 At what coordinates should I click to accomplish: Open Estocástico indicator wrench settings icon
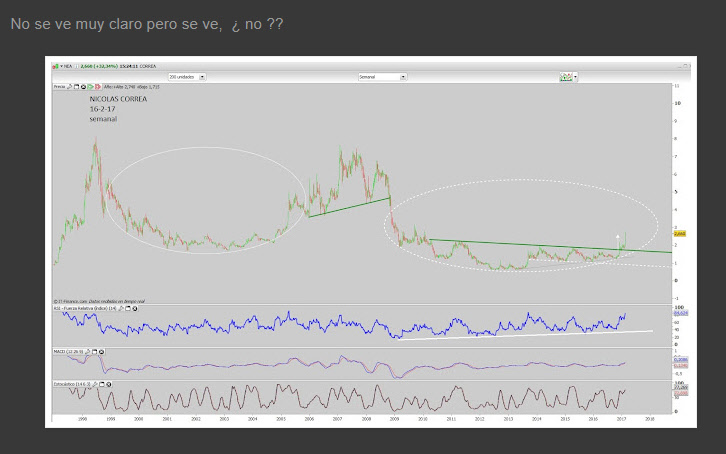pyautogui.click(x=95, y=384)
